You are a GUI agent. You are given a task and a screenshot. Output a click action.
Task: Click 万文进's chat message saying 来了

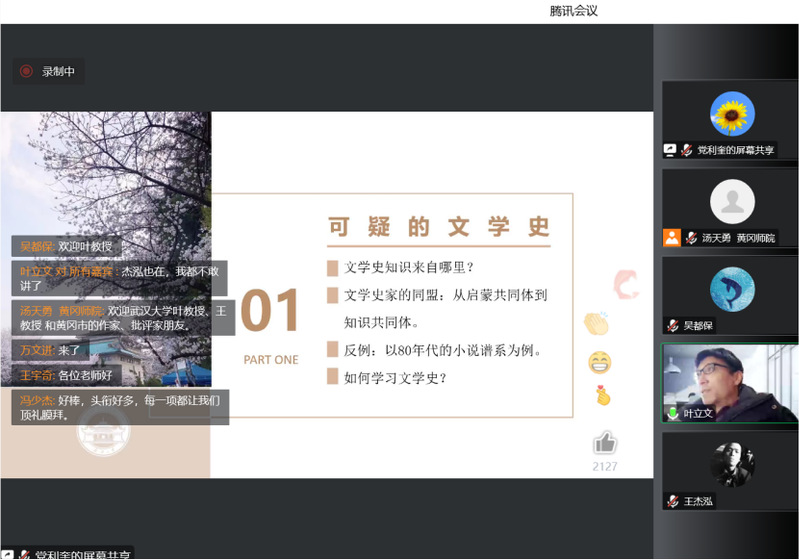(51, 350)
